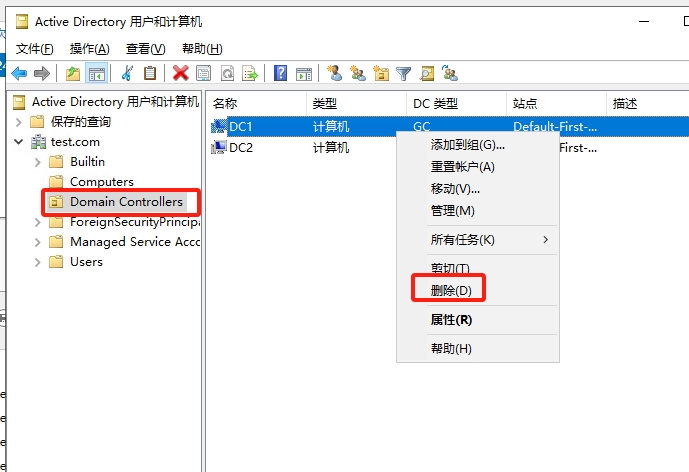Minimize the Active Directory window
Screen dimensions: 689x472
pyautogui.click(x=644, y=22)
